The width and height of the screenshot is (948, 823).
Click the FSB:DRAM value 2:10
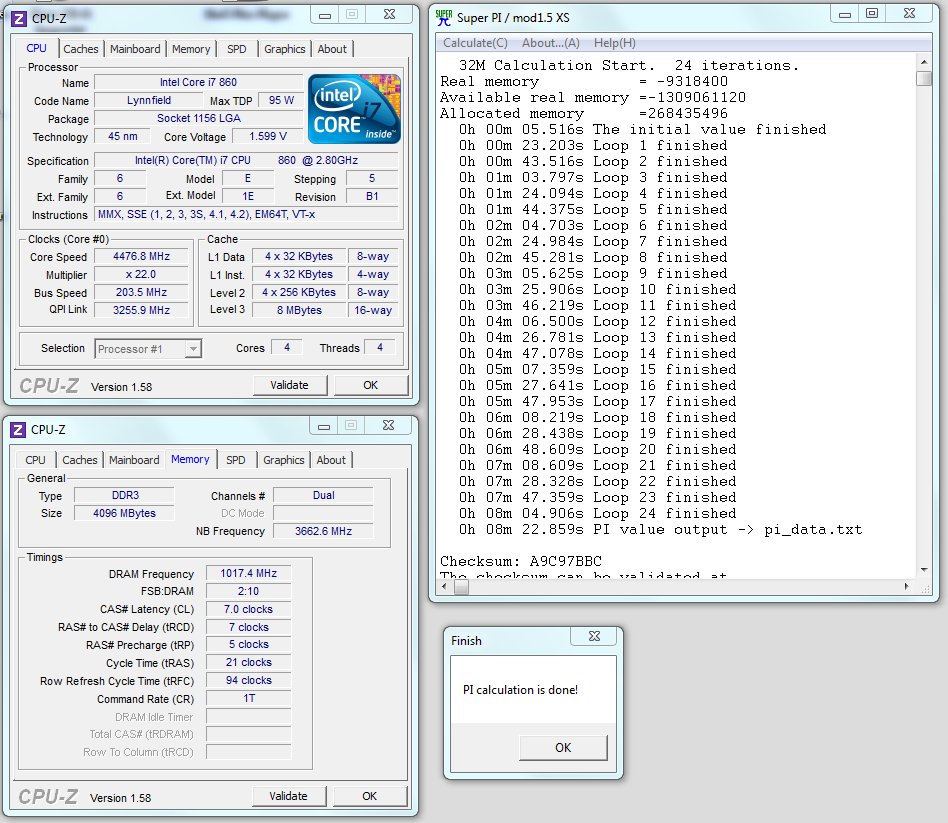click(x=248, y=591)
